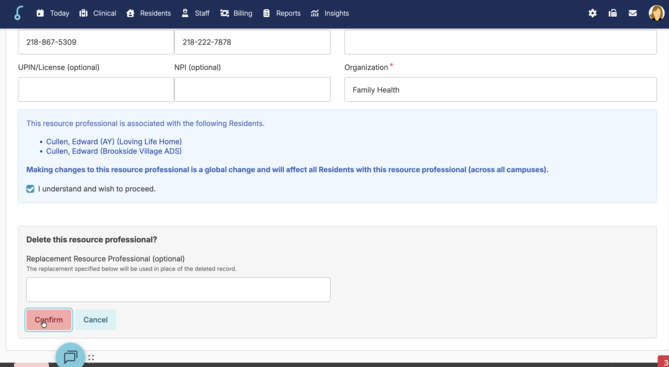Open messages with the envelope icon
This screenshot has width=669, height=367.
coord(633,13)
